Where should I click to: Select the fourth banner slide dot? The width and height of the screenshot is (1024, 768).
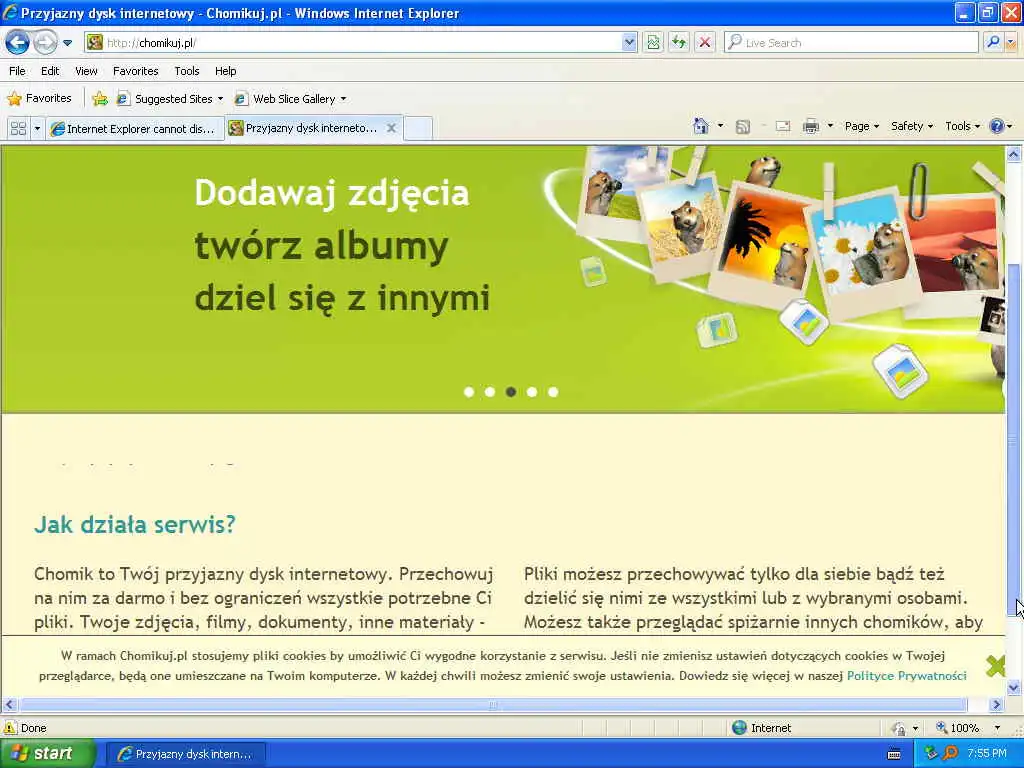[x=532, y=392]
